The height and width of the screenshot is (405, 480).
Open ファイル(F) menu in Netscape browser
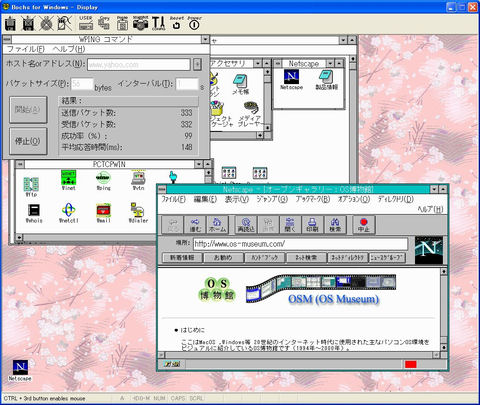pos(173,199)
